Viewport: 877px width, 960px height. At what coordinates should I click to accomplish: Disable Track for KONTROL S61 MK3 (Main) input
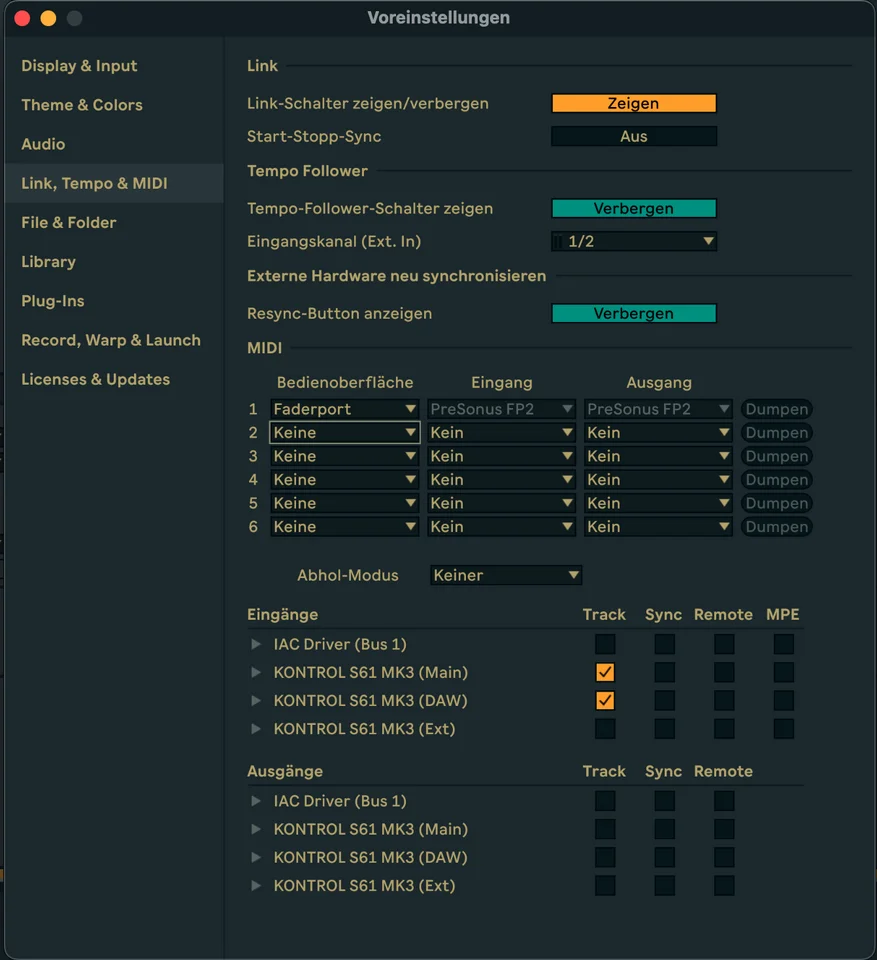pyautogui.click(x=605, y=673)
